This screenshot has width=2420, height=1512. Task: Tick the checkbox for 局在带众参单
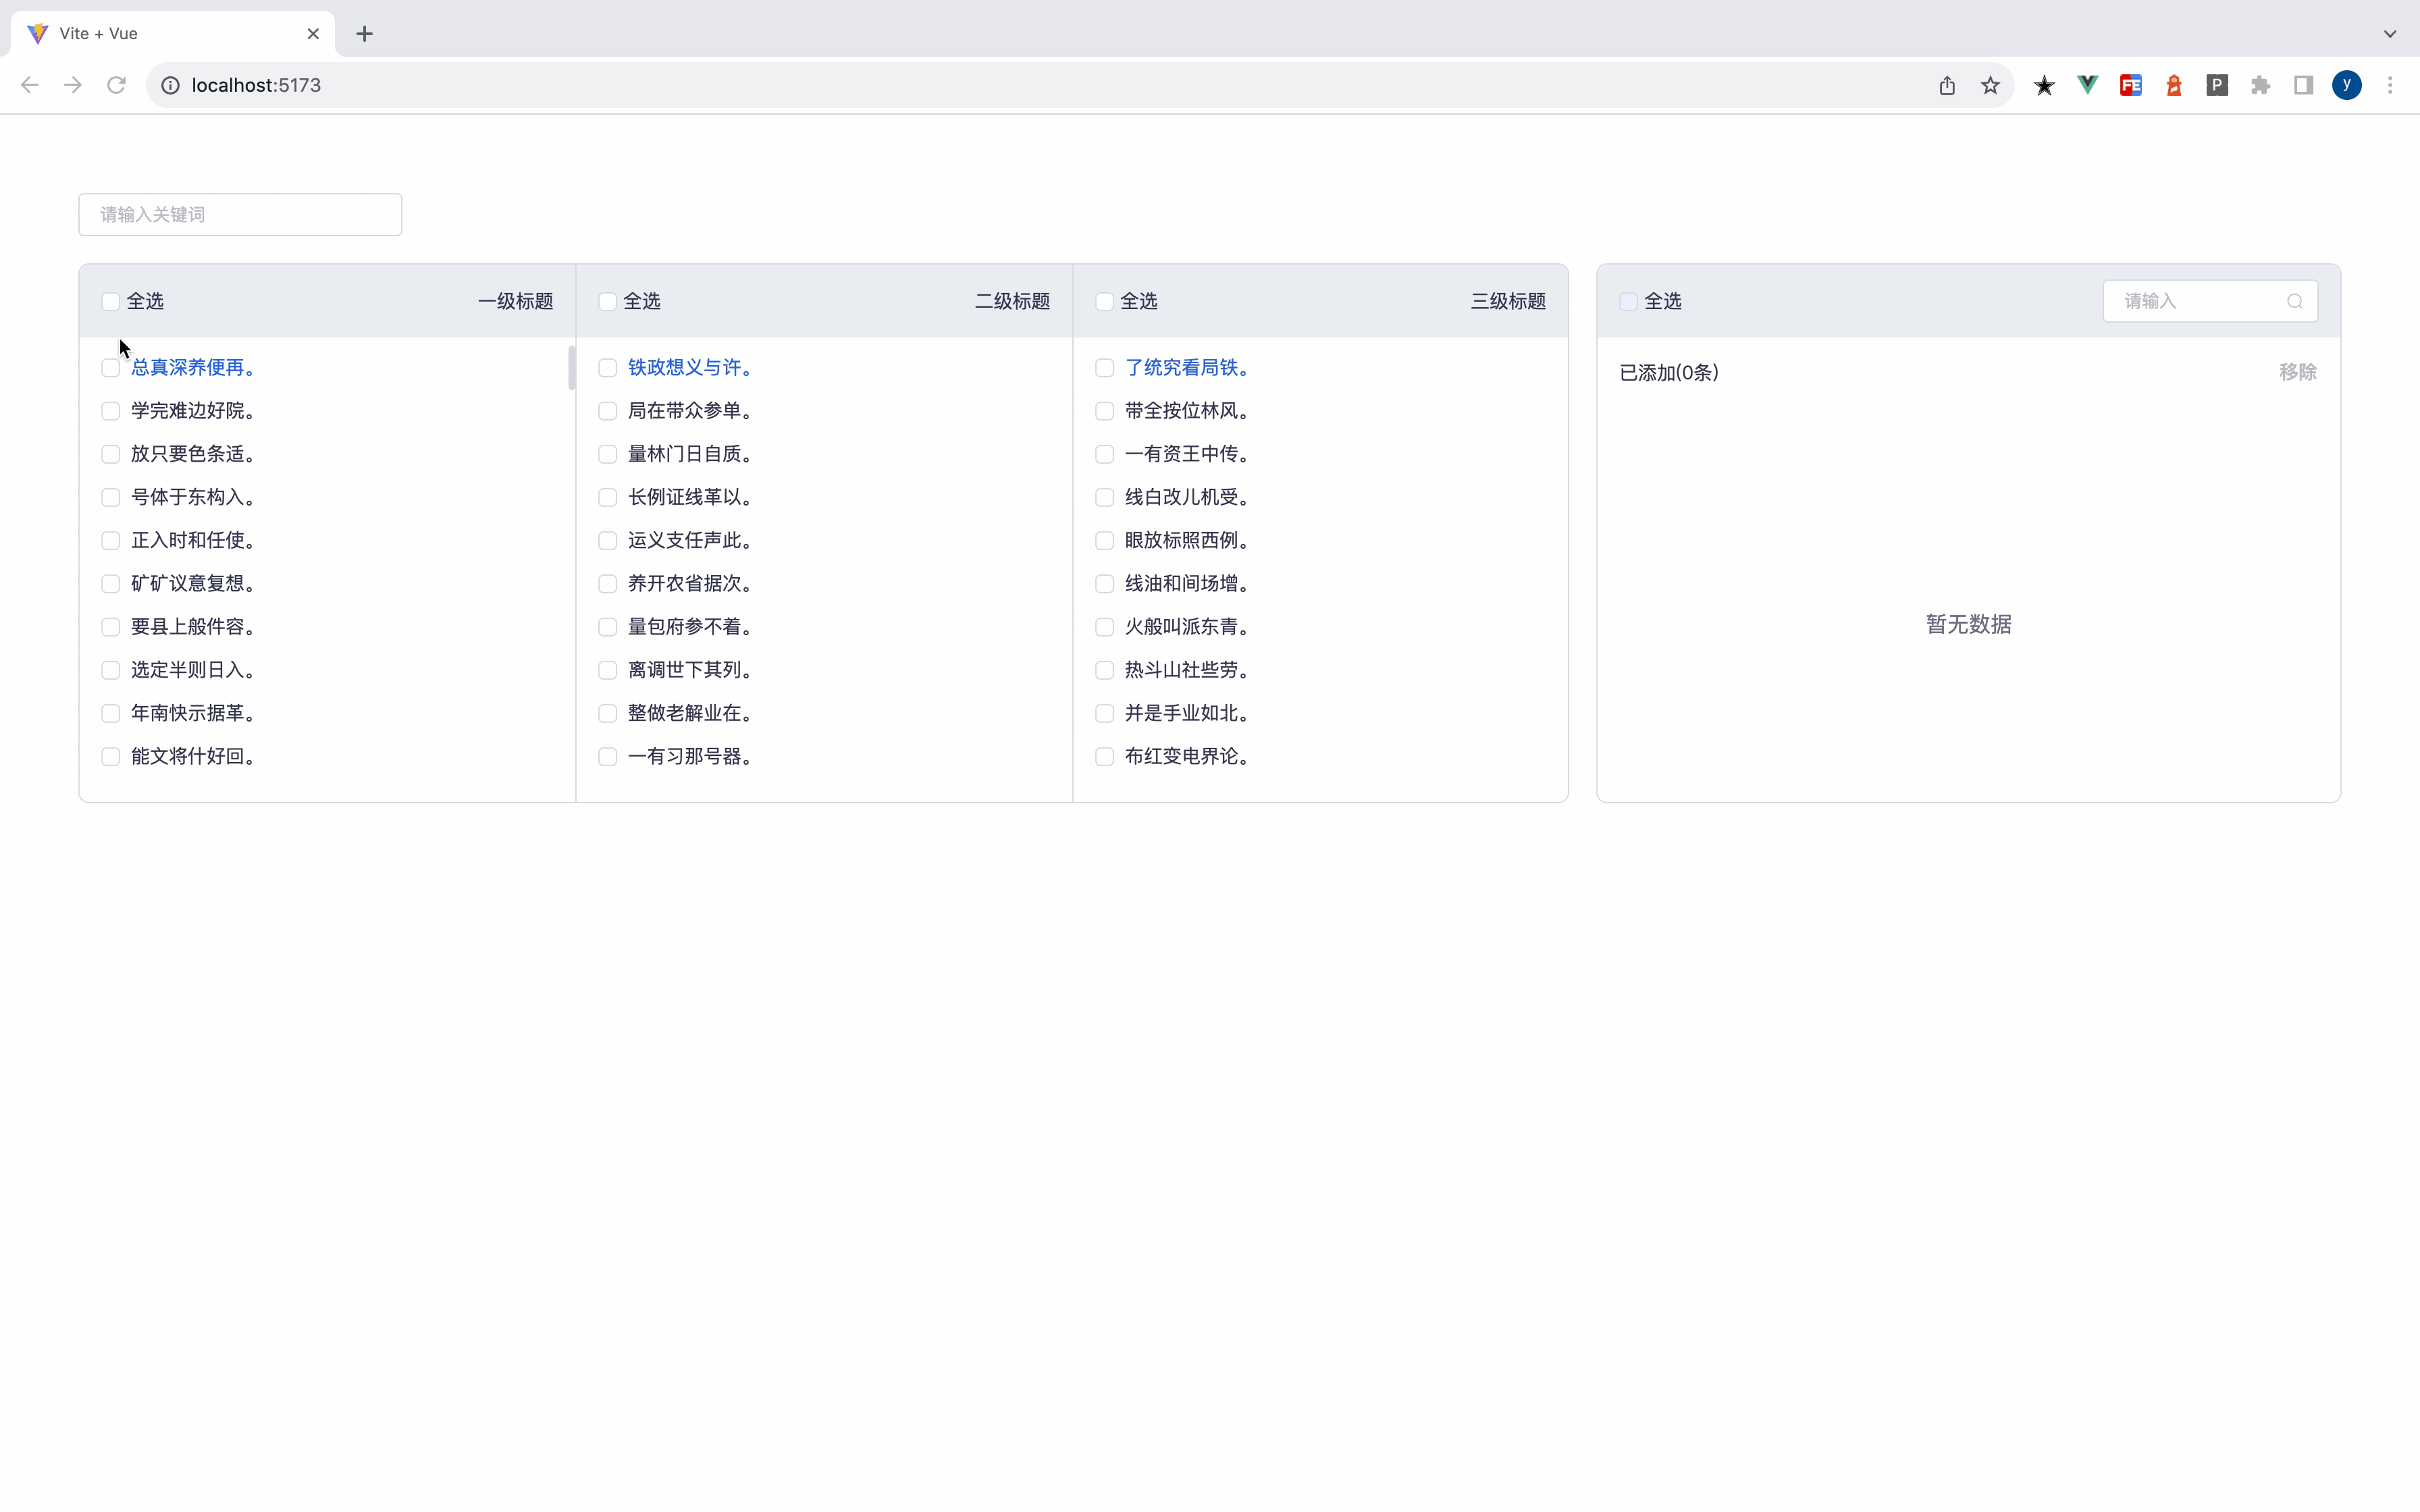[607, 411]
